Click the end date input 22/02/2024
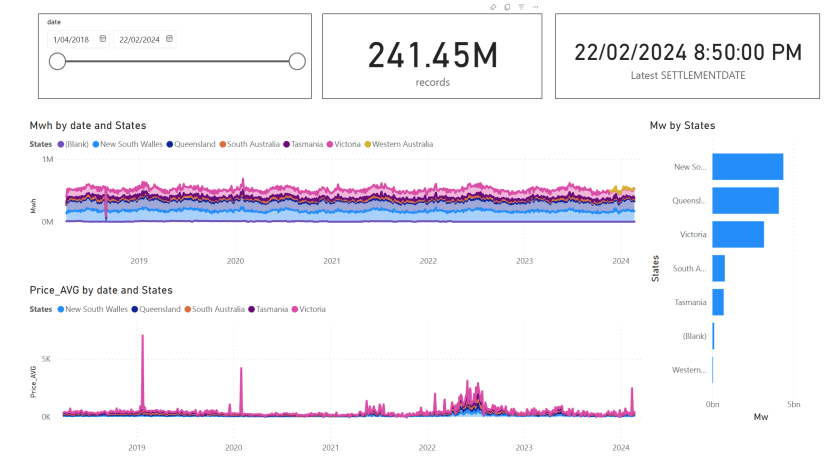This screenshot has height=458, width=839. pyautogui.click(x=139, y=40)
